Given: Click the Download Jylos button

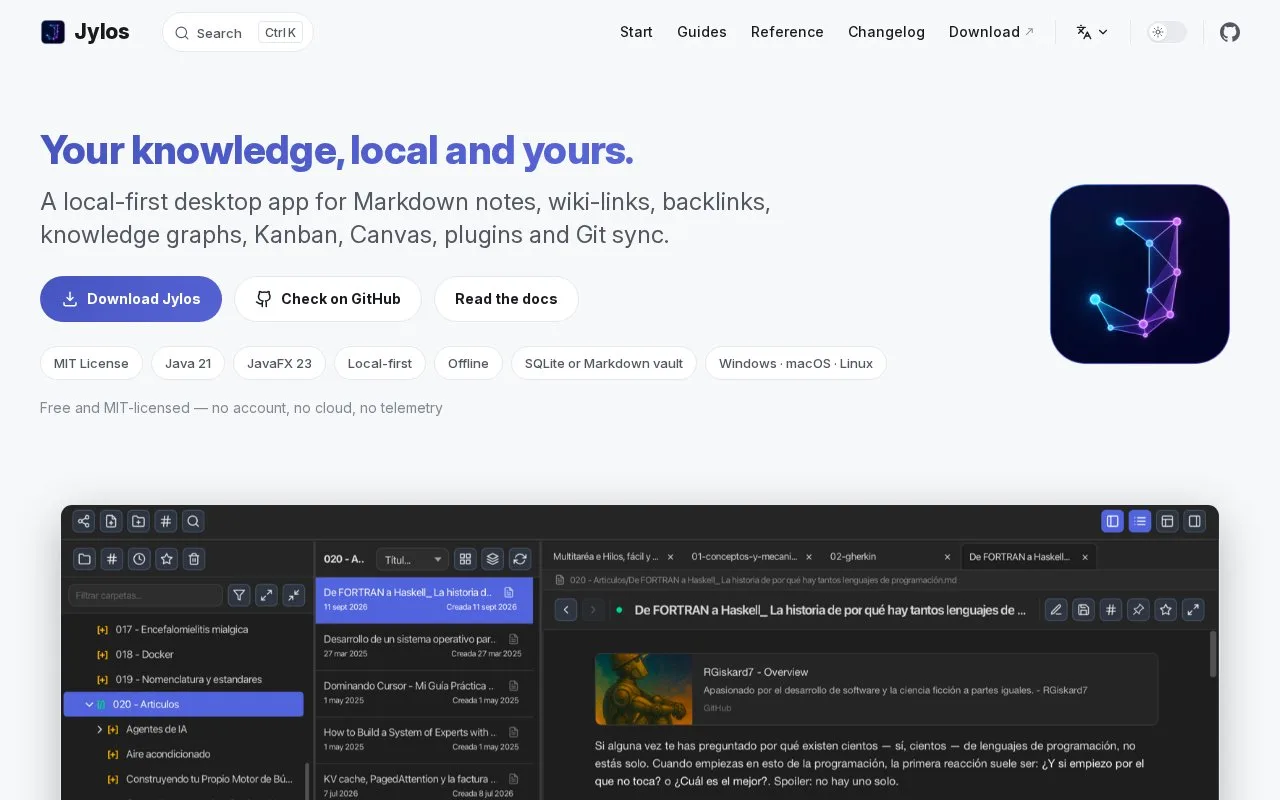Looking at the screenshot, I should [131, 299].
